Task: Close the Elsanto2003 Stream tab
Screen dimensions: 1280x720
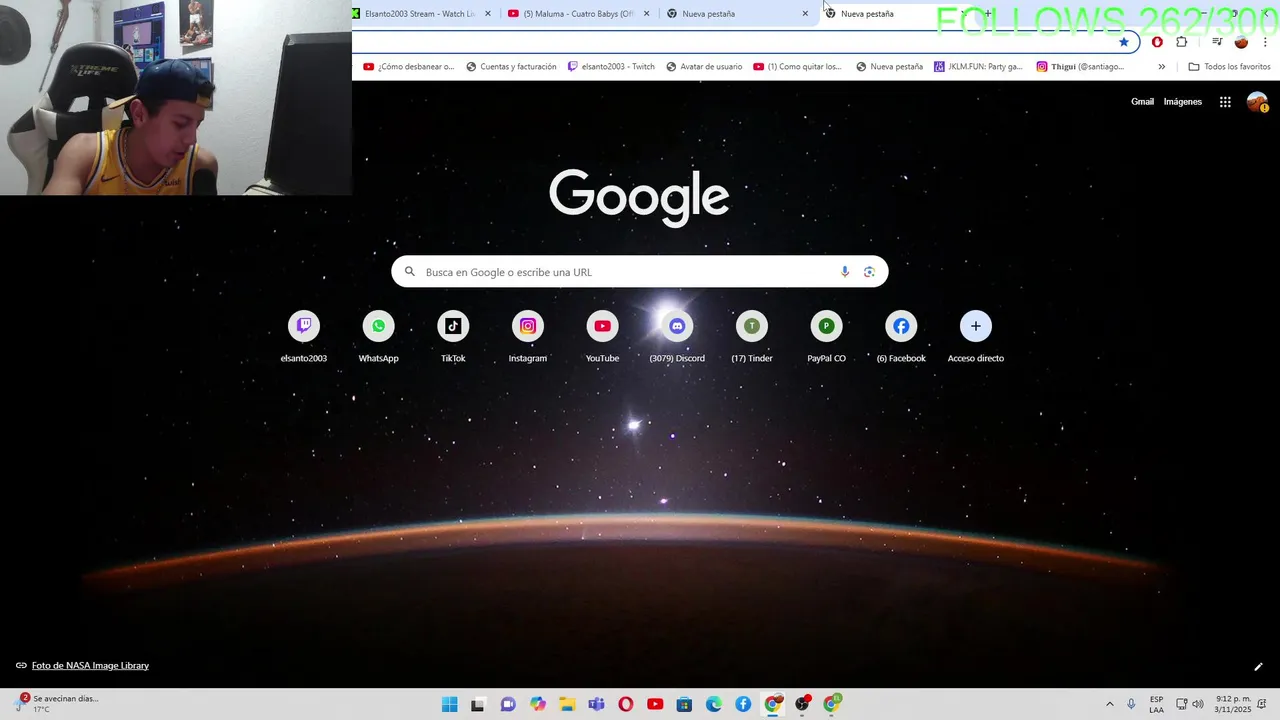Action: (x=488, y=14)
